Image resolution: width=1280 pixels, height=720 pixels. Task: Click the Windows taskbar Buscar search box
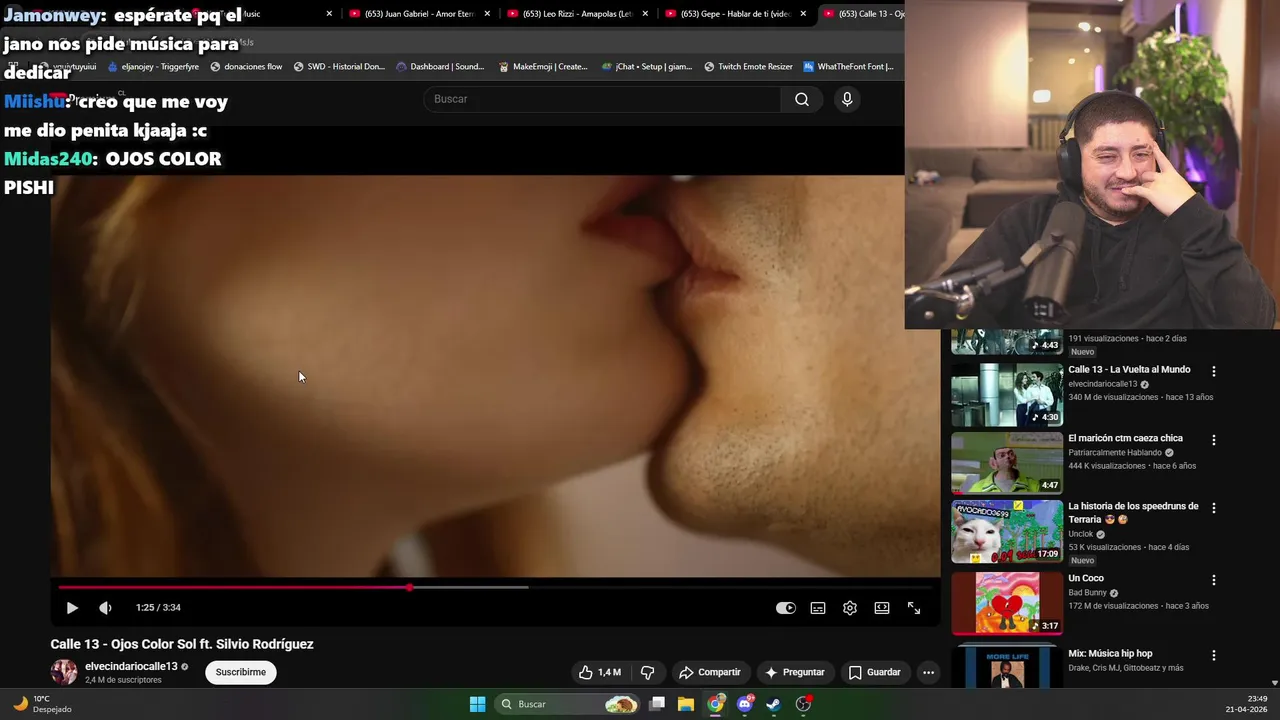[568, 704]
